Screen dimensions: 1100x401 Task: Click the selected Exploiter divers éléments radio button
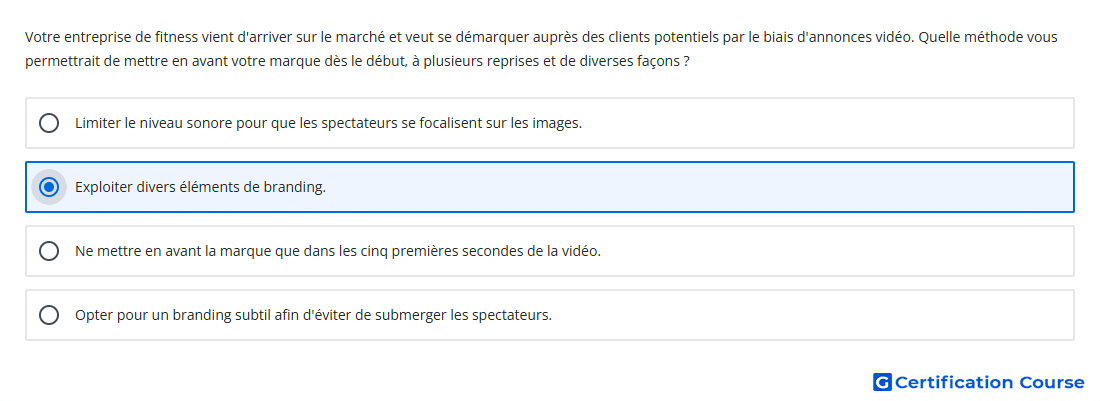click(49, 187)
